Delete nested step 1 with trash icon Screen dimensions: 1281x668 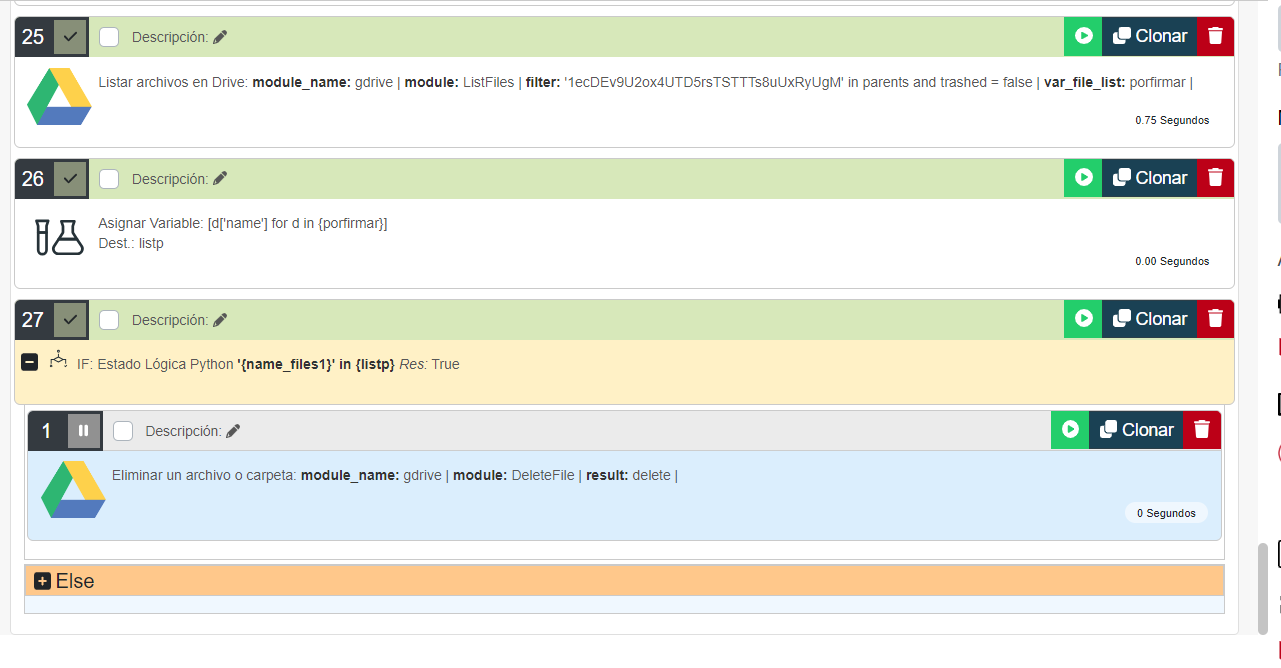(x=1202, y=430)
